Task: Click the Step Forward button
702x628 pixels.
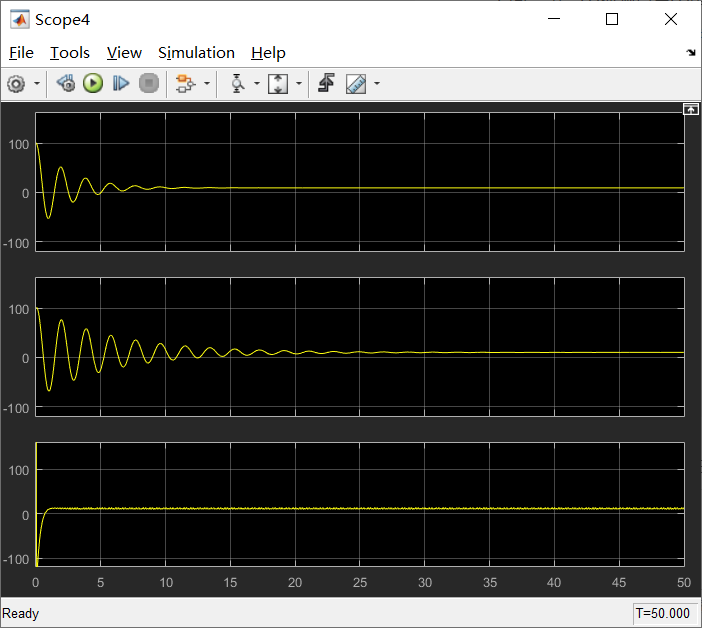Action: (120, 84)
